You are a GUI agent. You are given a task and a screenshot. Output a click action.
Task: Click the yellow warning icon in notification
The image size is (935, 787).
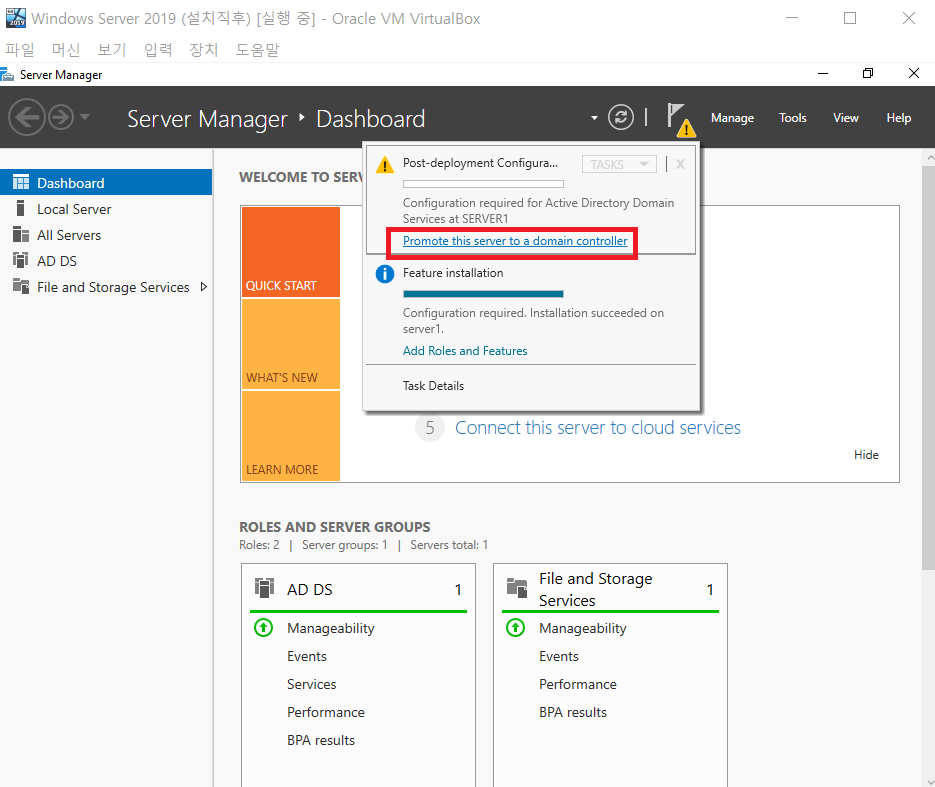pyautogui.click(x=385, y=165)
